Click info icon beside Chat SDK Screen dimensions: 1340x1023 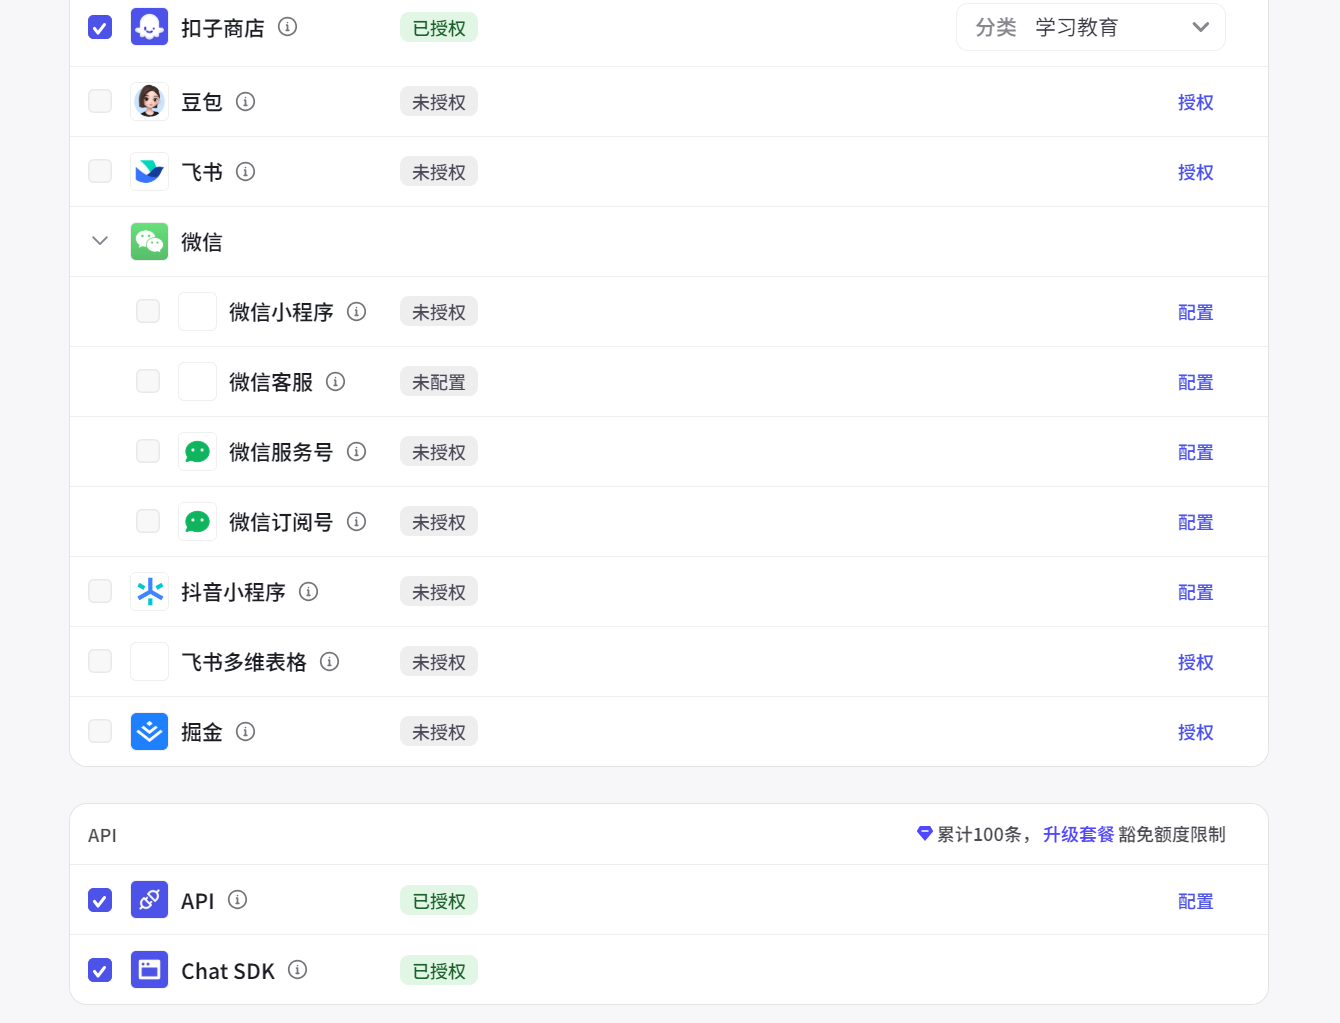tap(297, 969)
